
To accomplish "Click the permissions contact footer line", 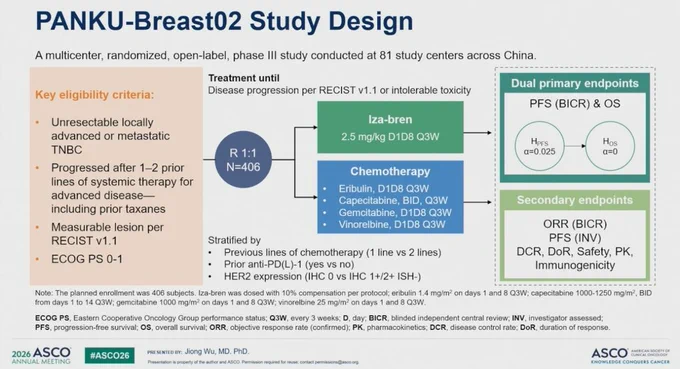I will pos(253,362).
